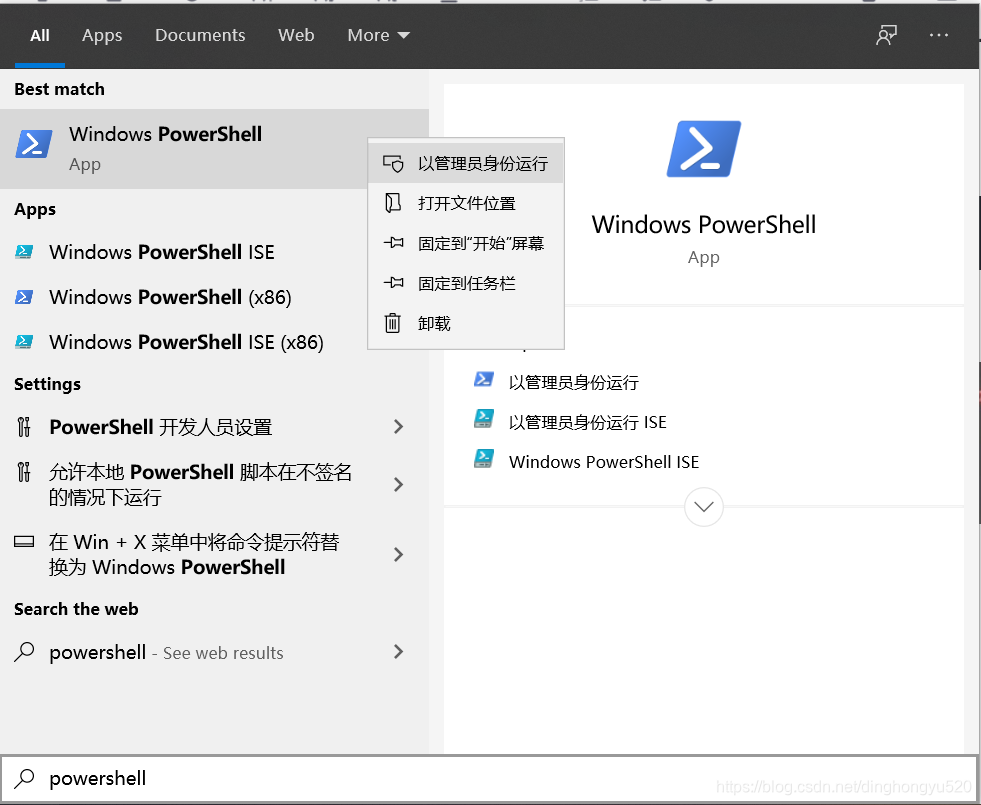Expand chevron for 允许本地 PowerShell 脚本 setting
The height and width of the screenshot is (805, 981).
399,484
